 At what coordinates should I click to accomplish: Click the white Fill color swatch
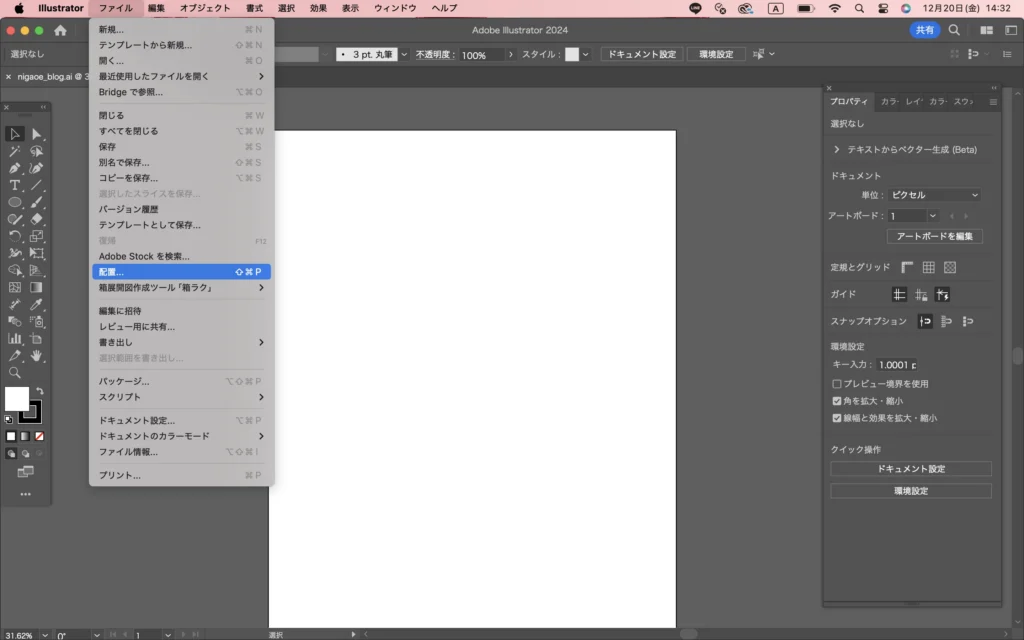16,399
